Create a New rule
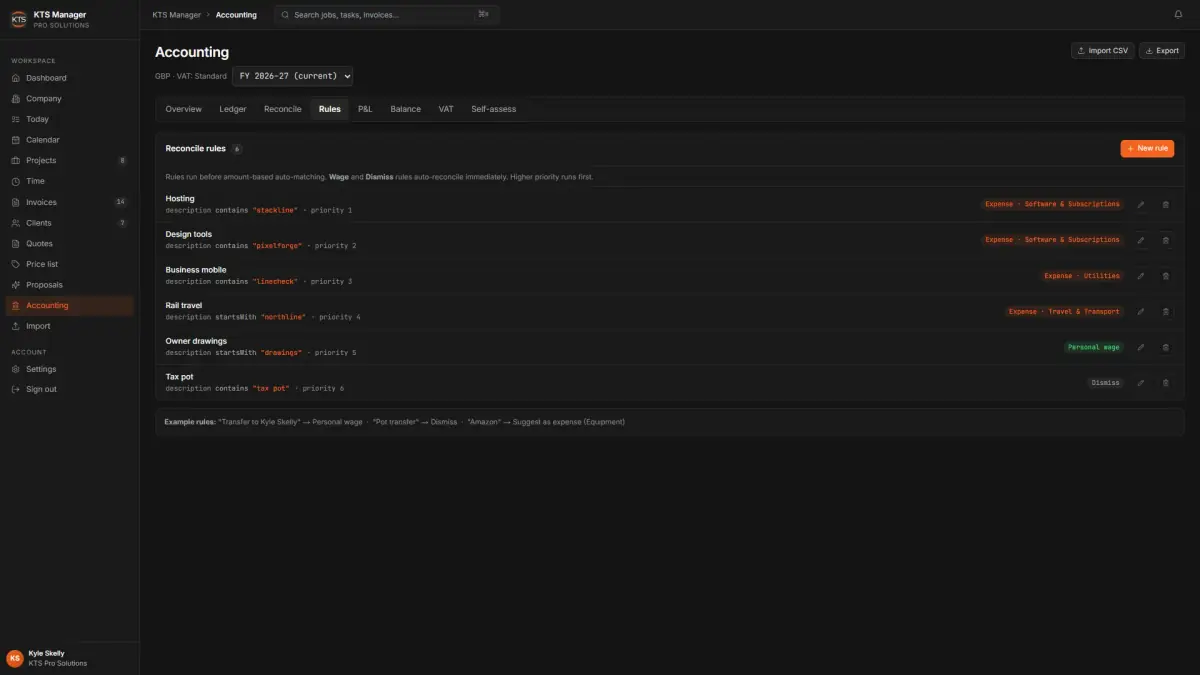The height and width of the screenshot is (675, 1200). click(x=1147, y=148)
